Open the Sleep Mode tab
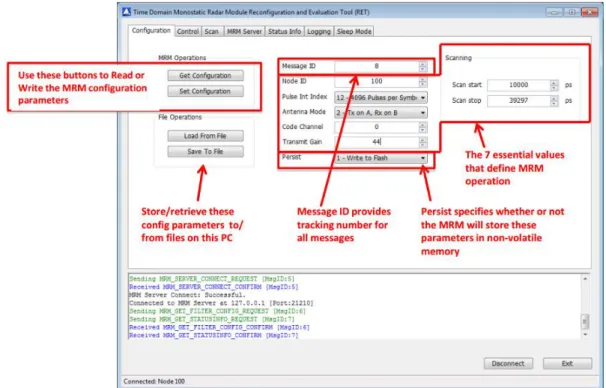The height and width of the screenshot is (388, 606). [x=354, y=32]
